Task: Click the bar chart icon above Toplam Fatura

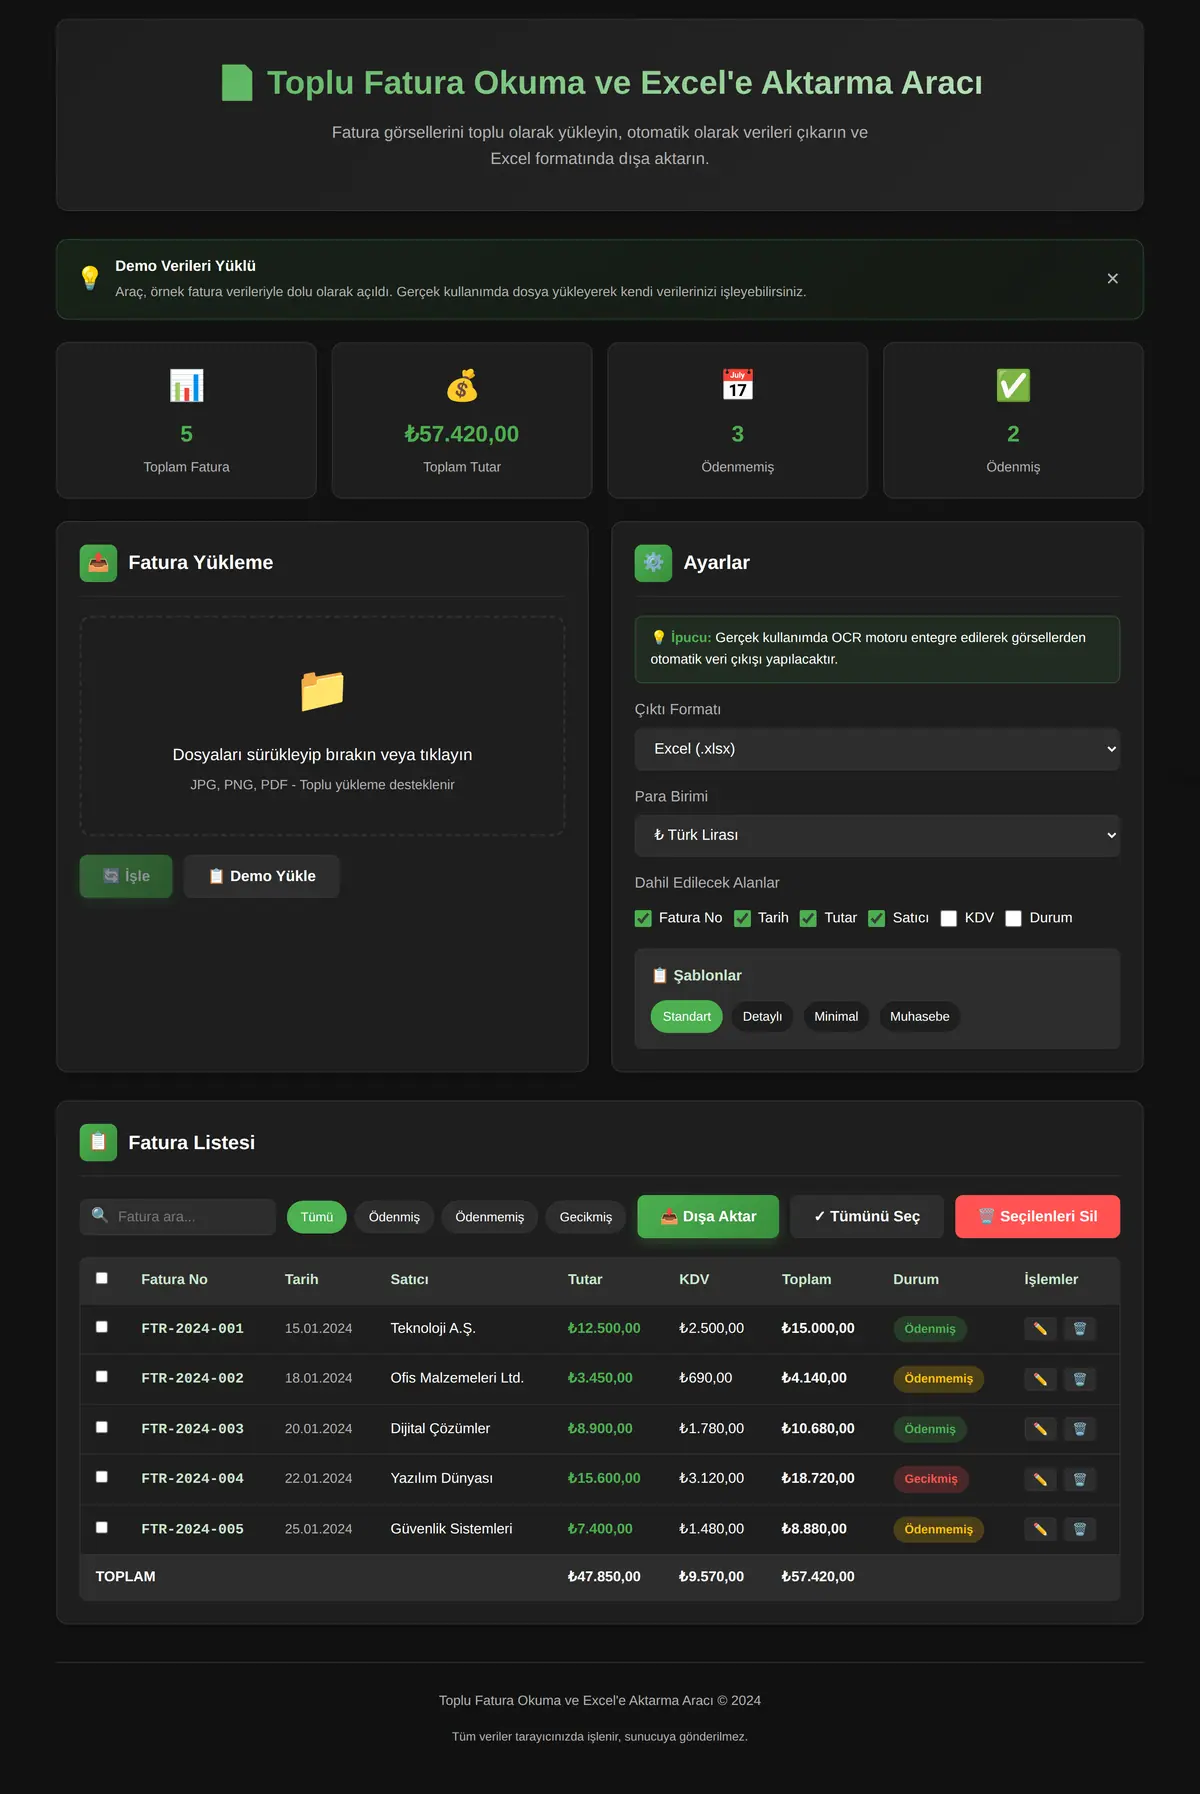Action: pyautogui.click(x=187, y=386)
